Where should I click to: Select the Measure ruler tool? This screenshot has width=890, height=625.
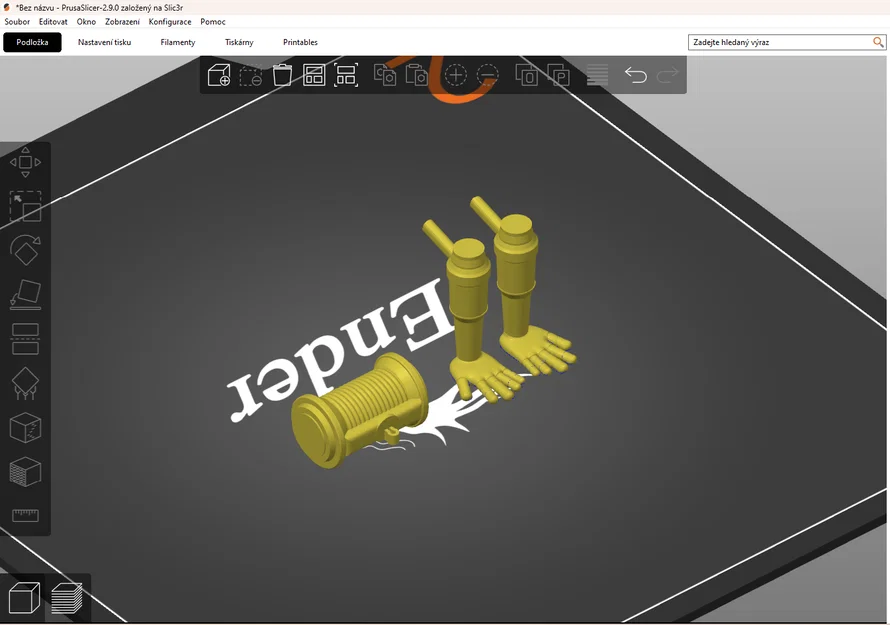coord(26,515)
